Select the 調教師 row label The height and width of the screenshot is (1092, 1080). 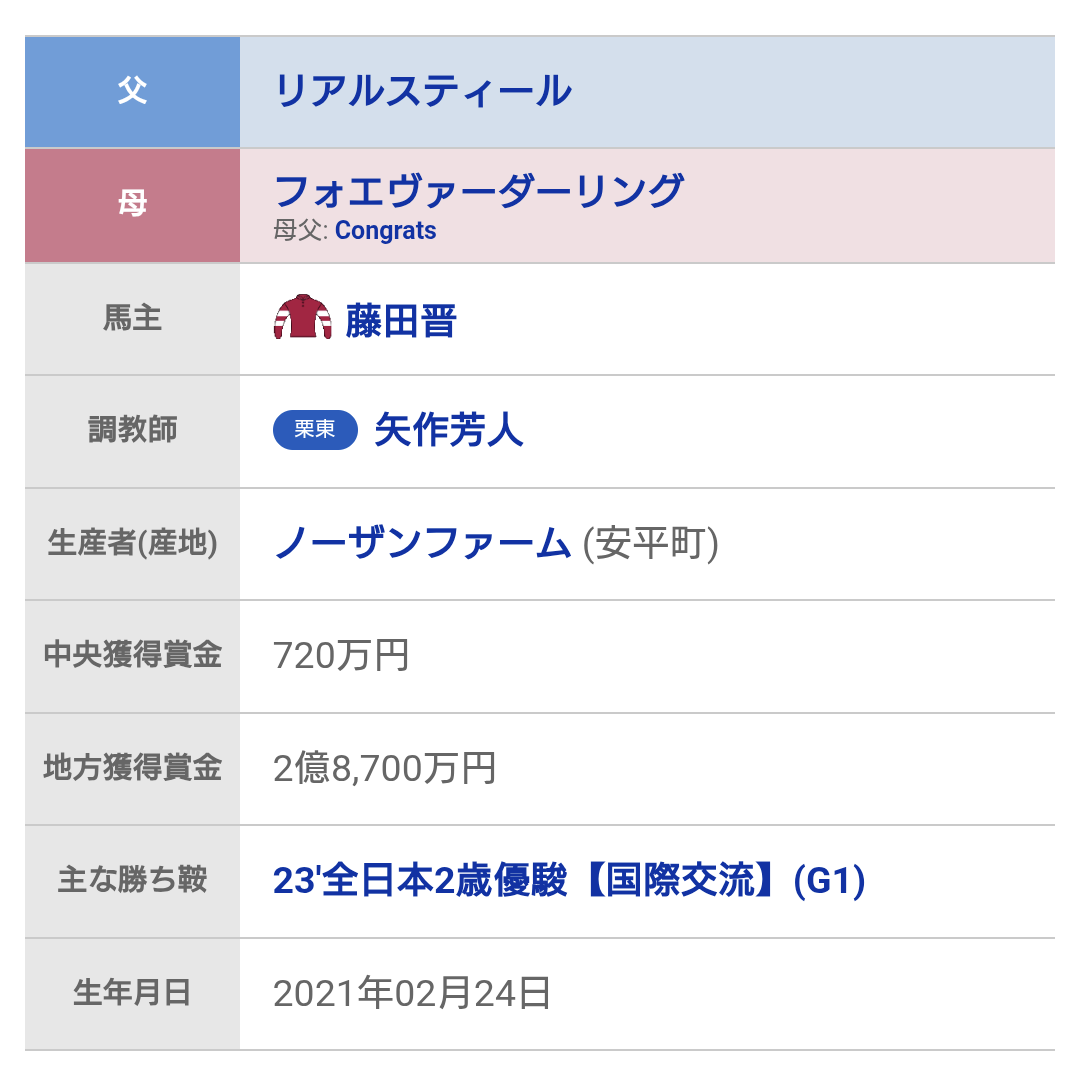132,431
